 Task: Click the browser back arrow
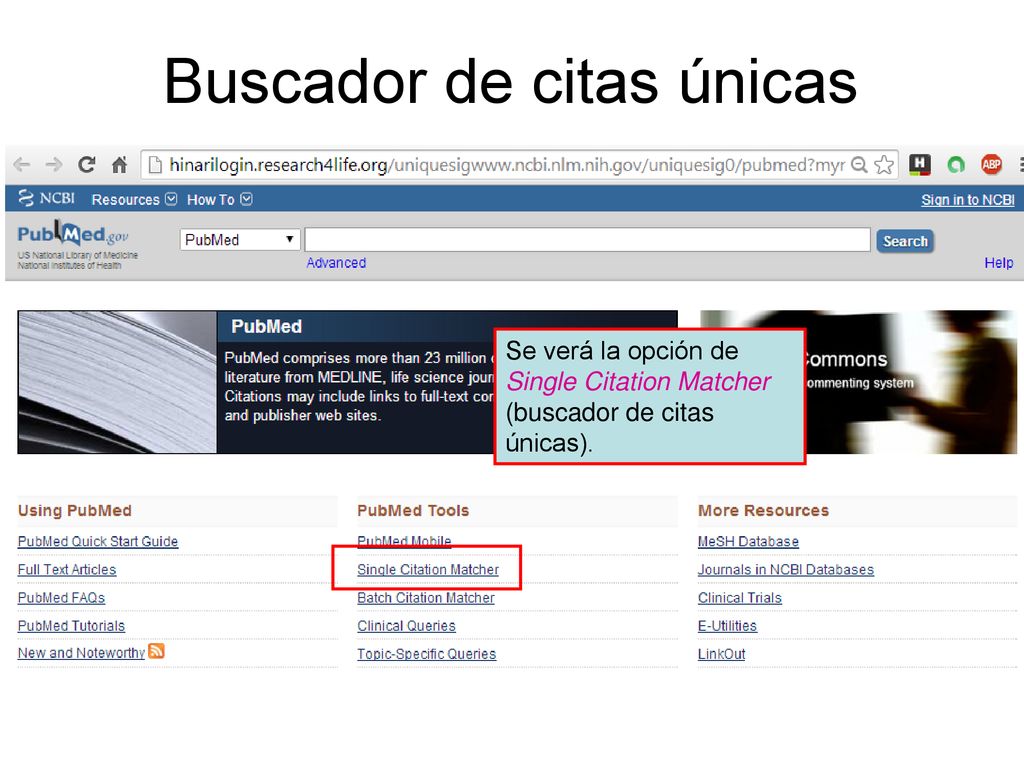point(22,165)
